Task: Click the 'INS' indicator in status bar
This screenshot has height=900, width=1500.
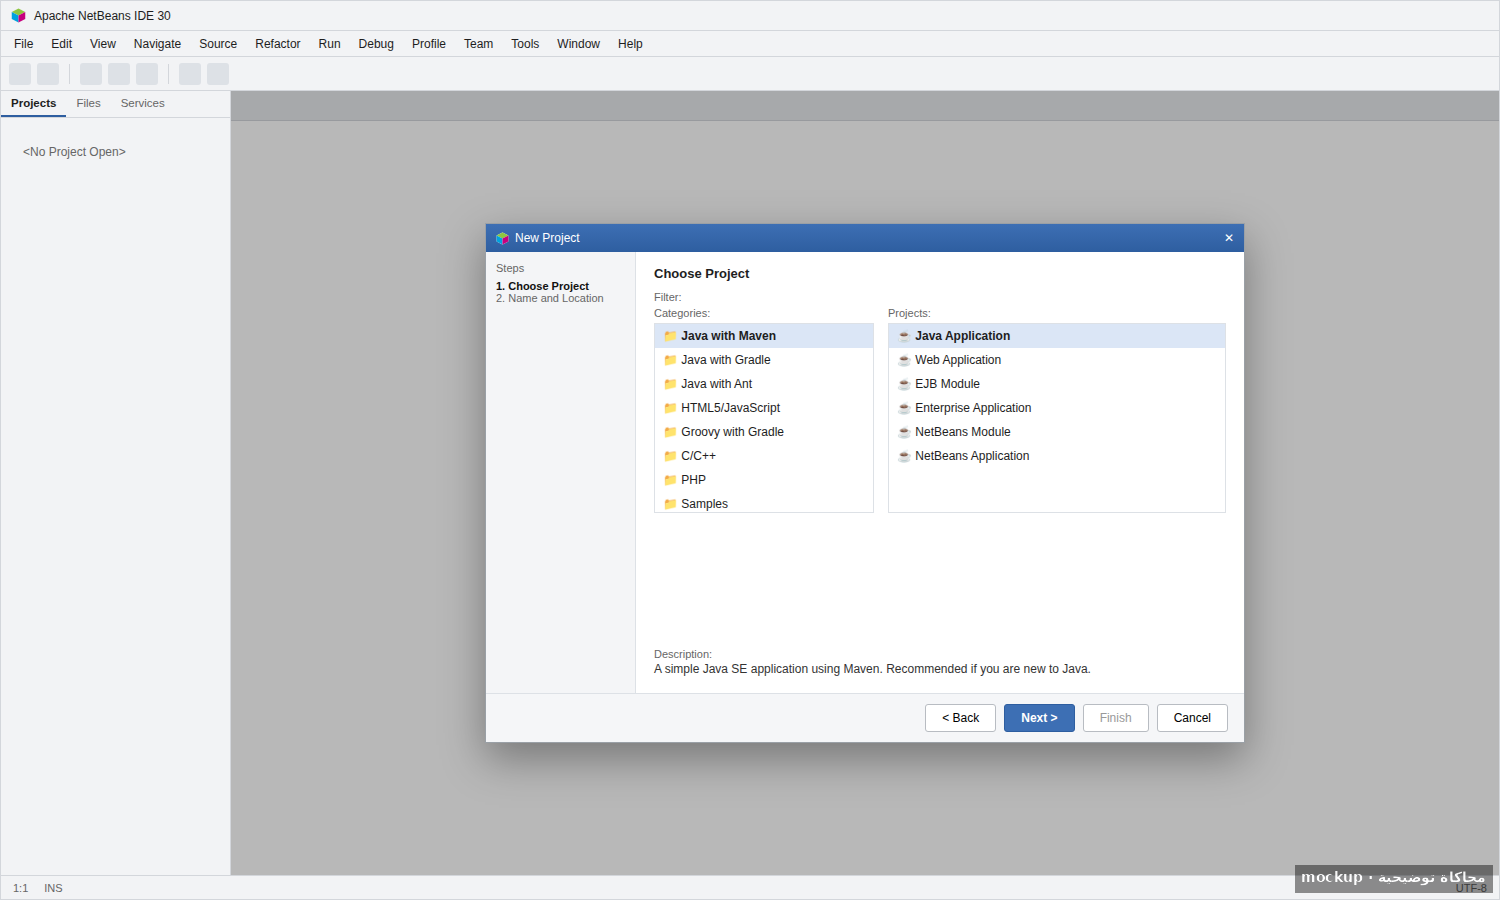Action: coord(53,888)
